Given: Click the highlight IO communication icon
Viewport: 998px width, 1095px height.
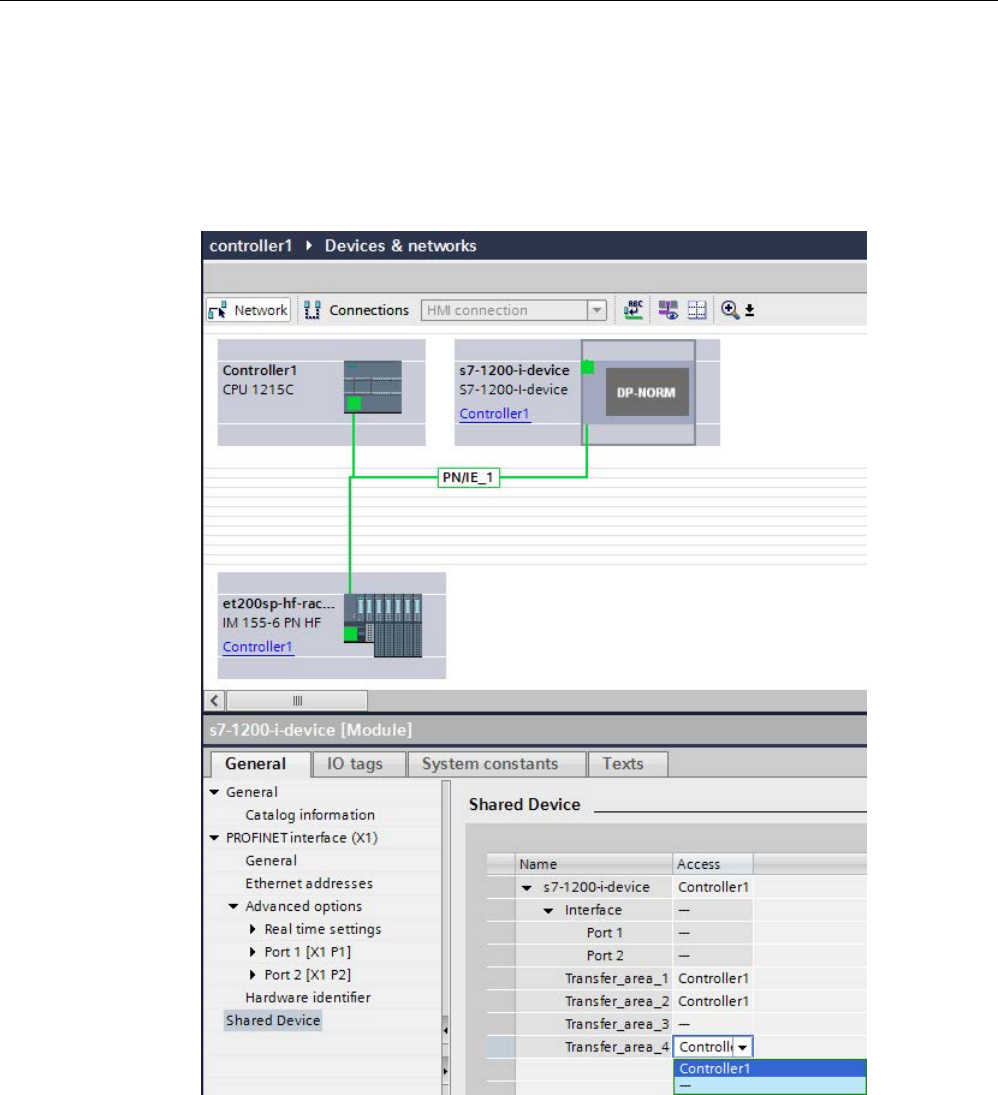Looking at the screenshot, I should tap(668, 310).
